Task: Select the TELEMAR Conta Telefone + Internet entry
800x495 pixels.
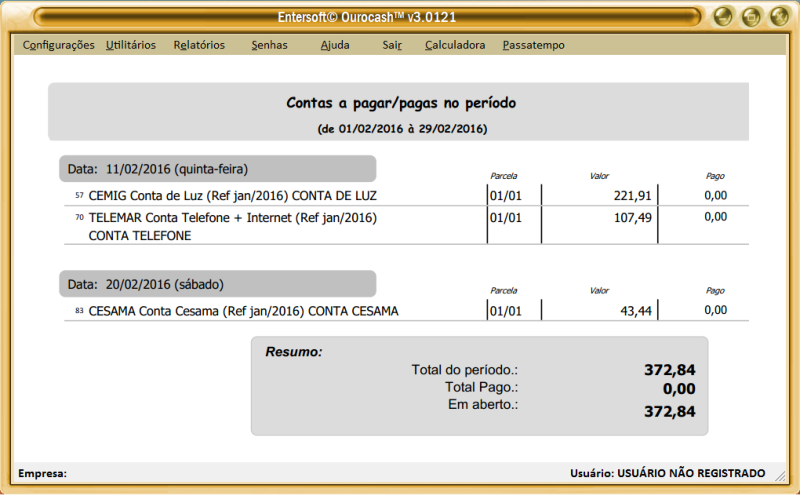Action: click(x=233, y=226)
